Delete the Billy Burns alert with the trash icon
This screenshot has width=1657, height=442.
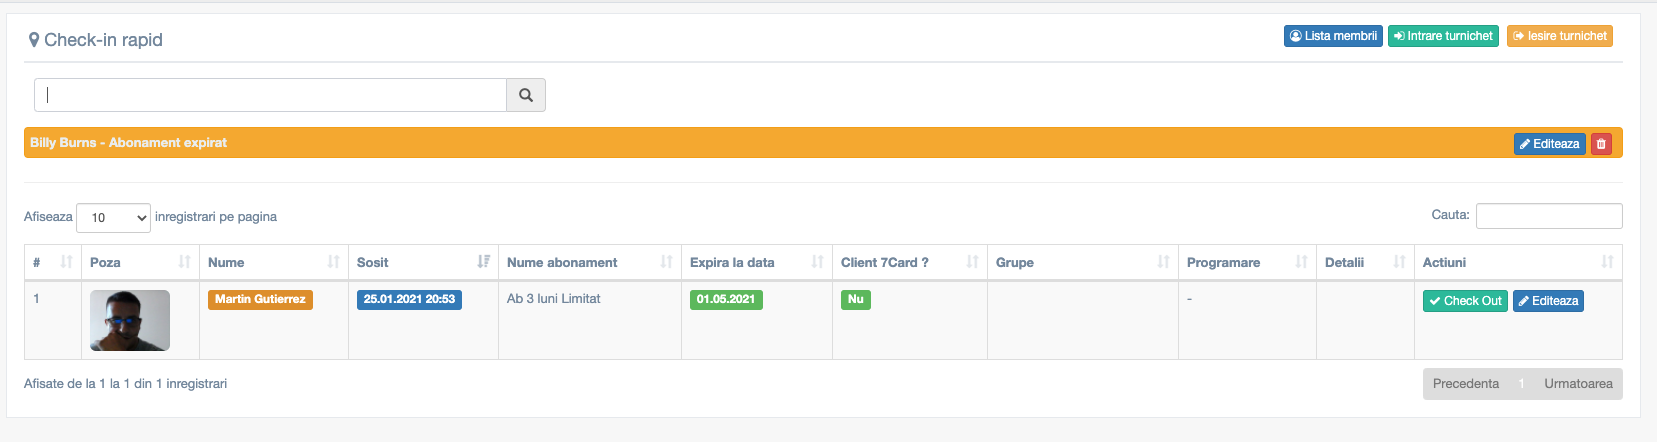(1601, 144)
